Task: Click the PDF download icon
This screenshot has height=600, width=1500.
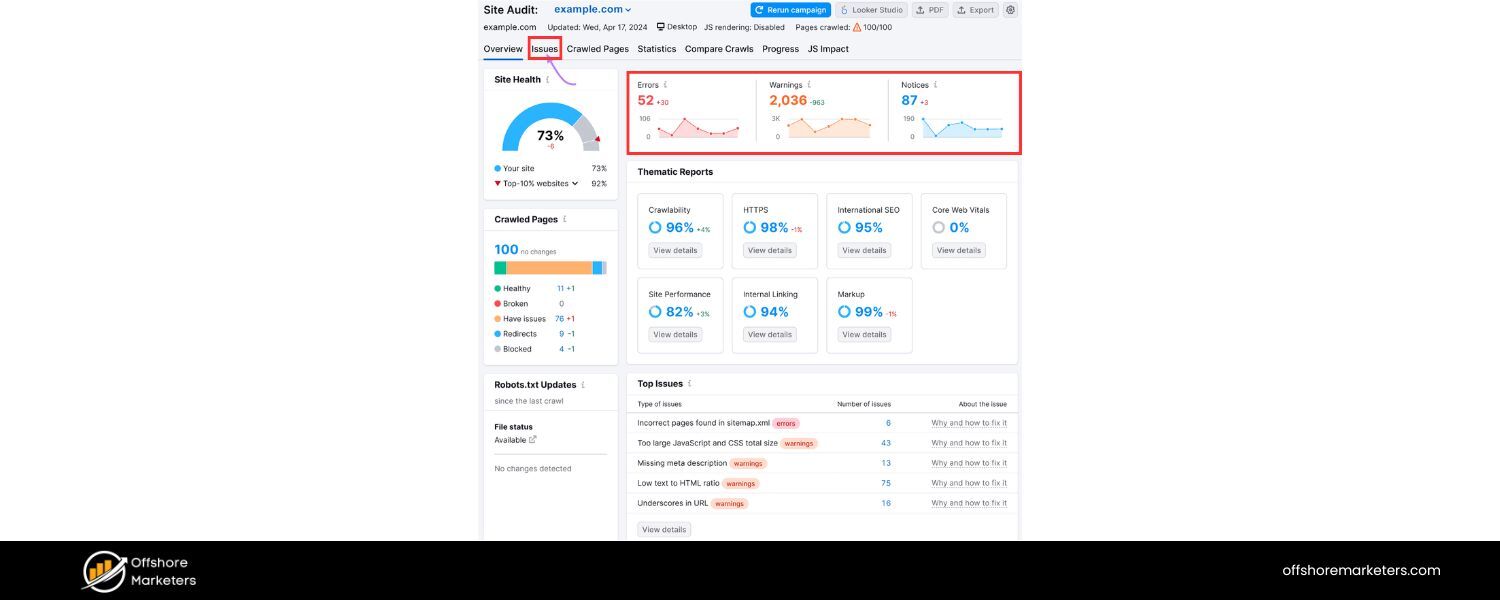Action: click(920, 10)
